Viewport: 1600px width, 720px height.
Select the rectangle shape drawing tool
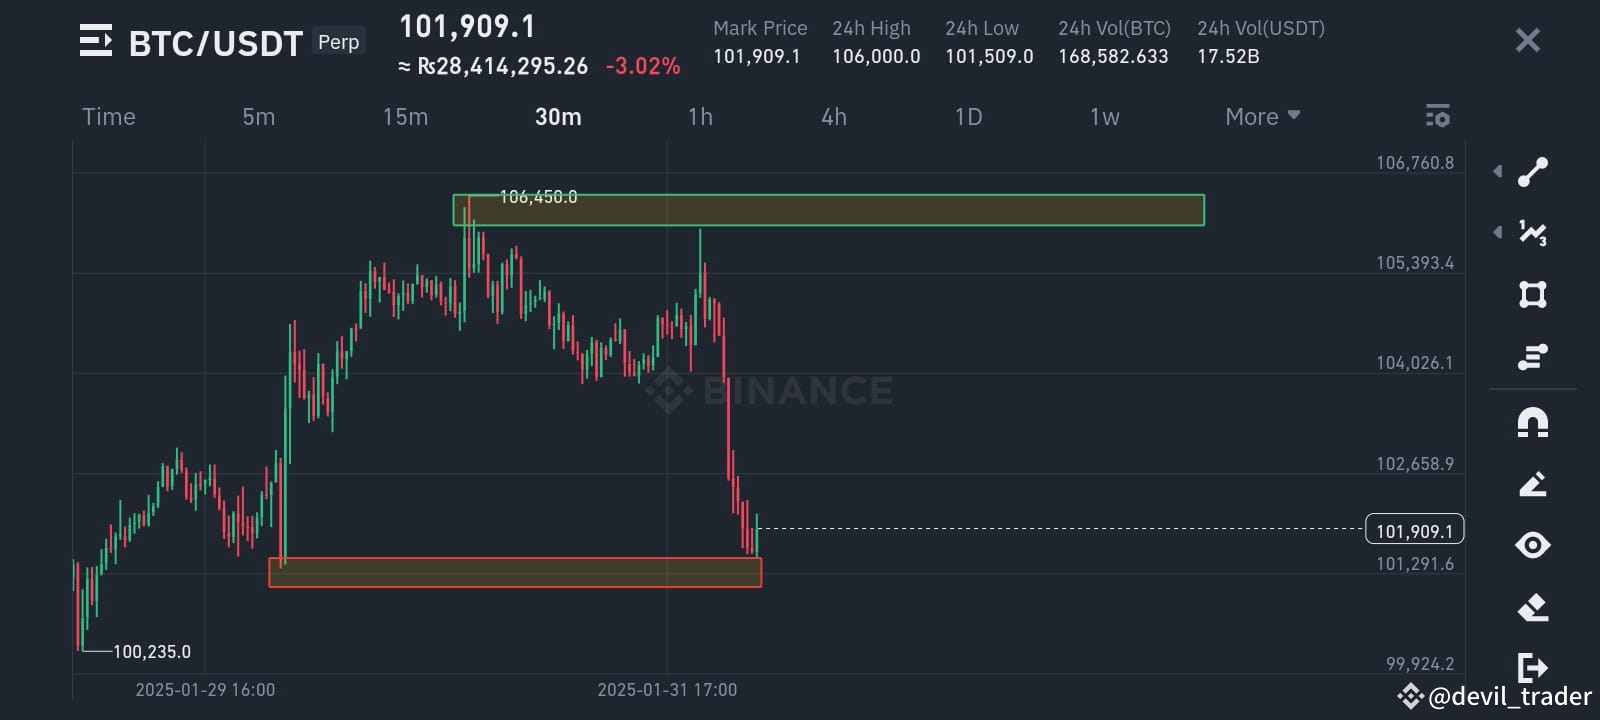[1533, 294]
